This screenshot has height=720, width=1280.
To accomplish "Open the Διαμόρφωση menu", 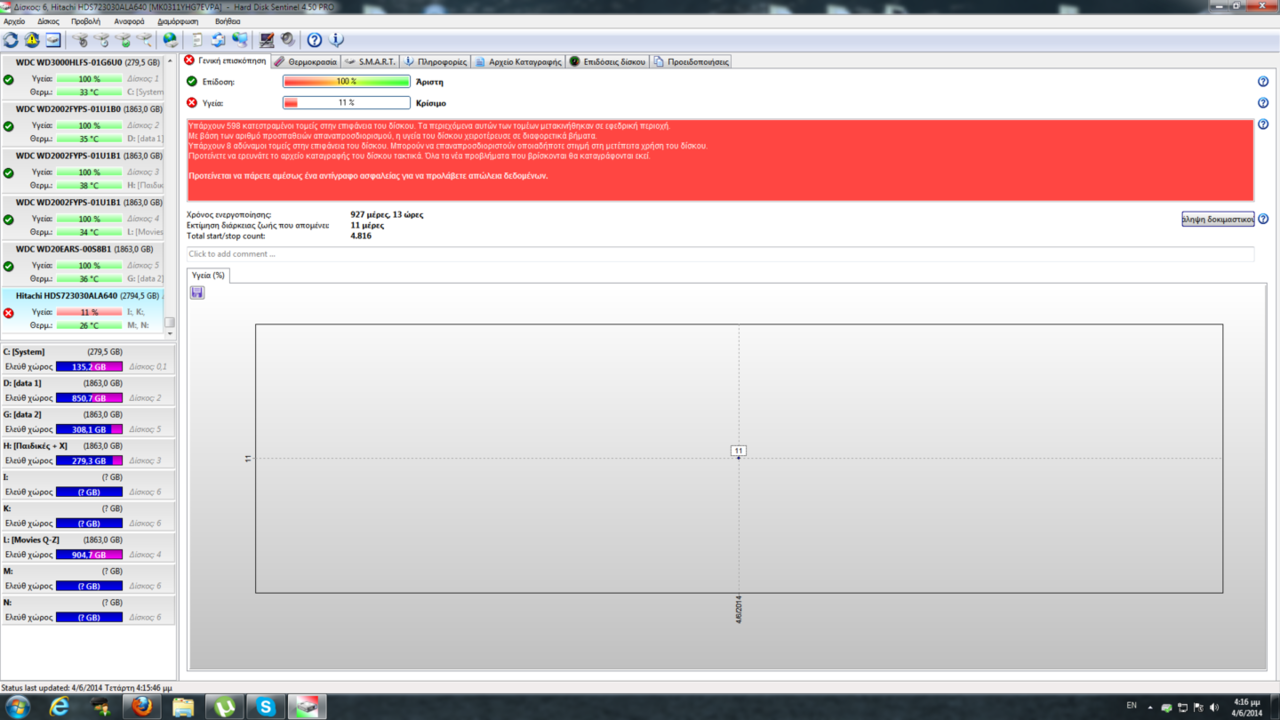I will point(179,21).
